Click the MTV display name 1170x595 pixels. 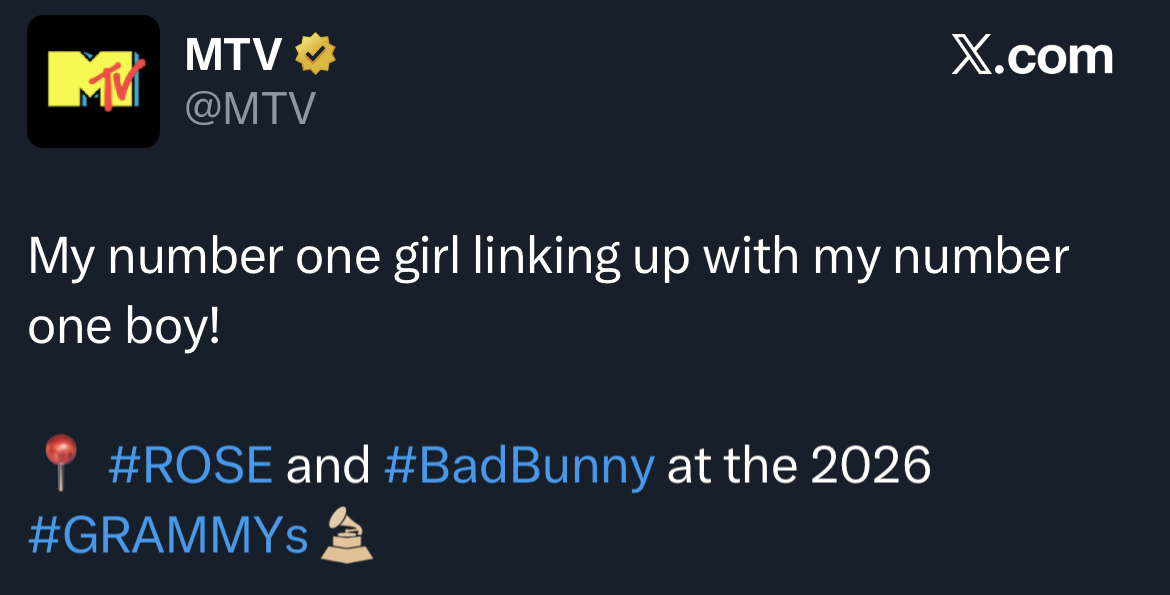[233, 55]
